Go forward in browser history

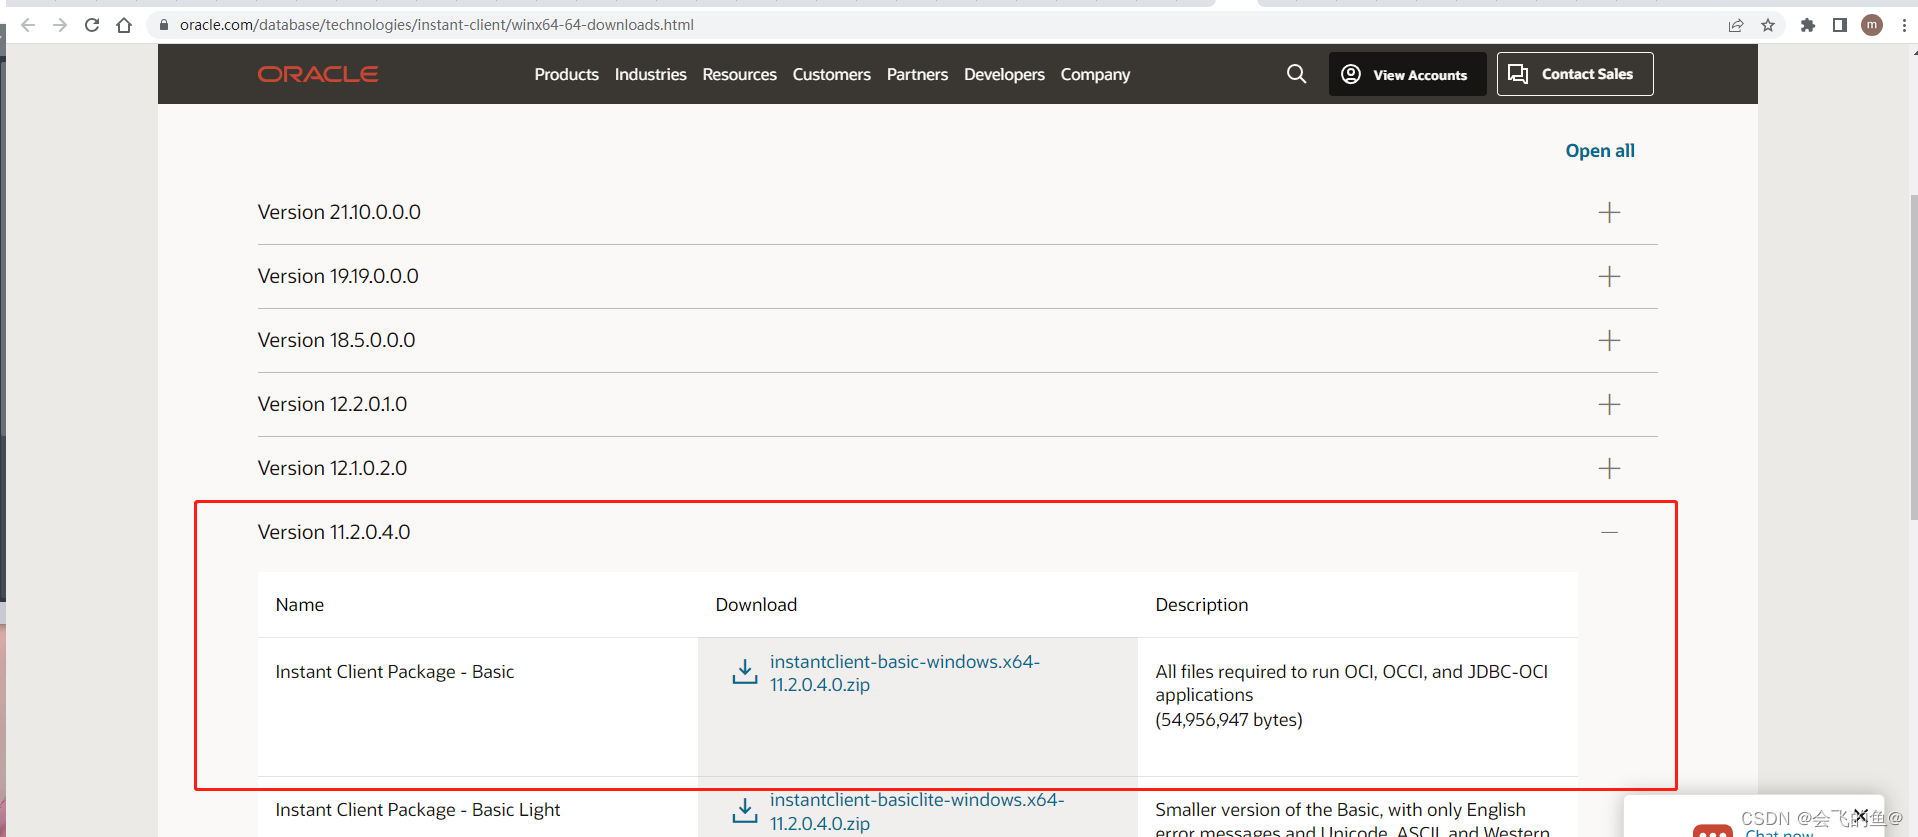click(x=60, y=25)
